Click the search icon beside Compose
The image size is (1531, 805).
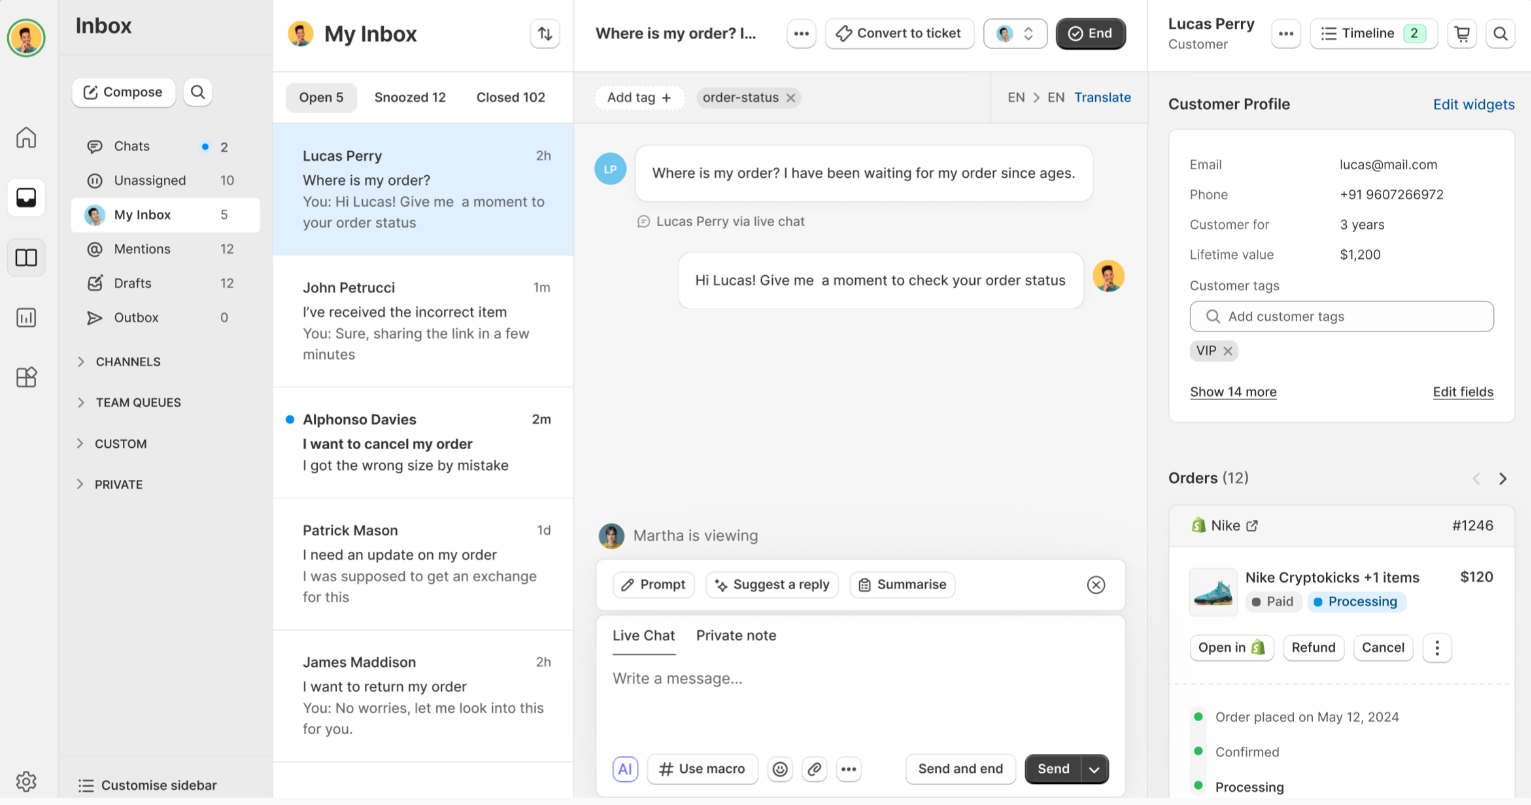click(x=198, y=92)
